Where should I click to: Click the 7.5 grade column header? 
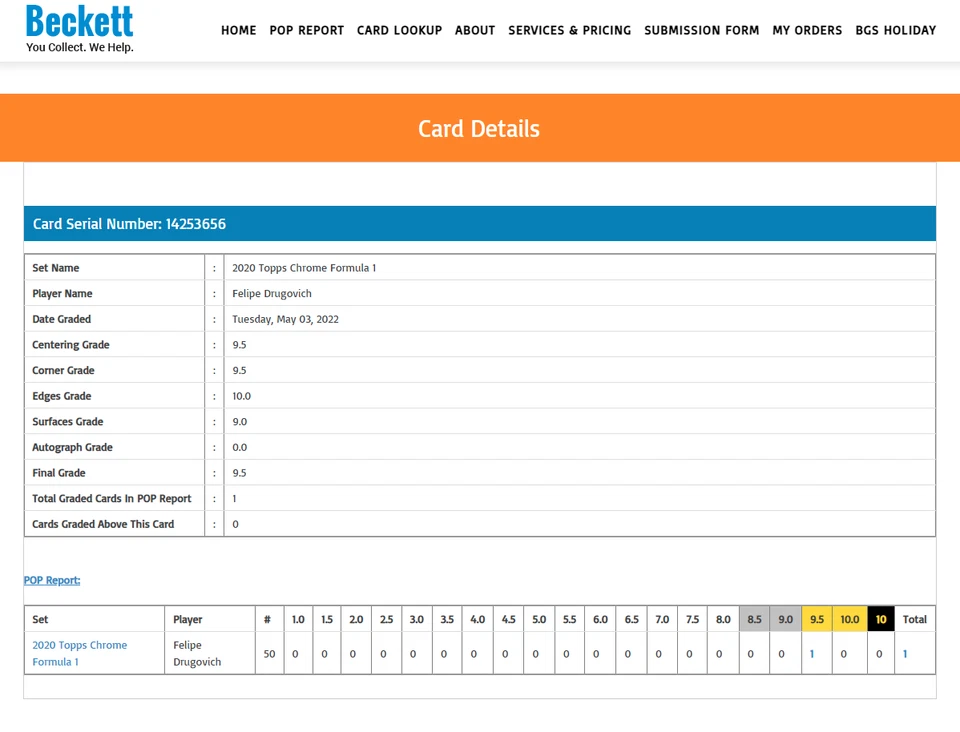(692, 619)
